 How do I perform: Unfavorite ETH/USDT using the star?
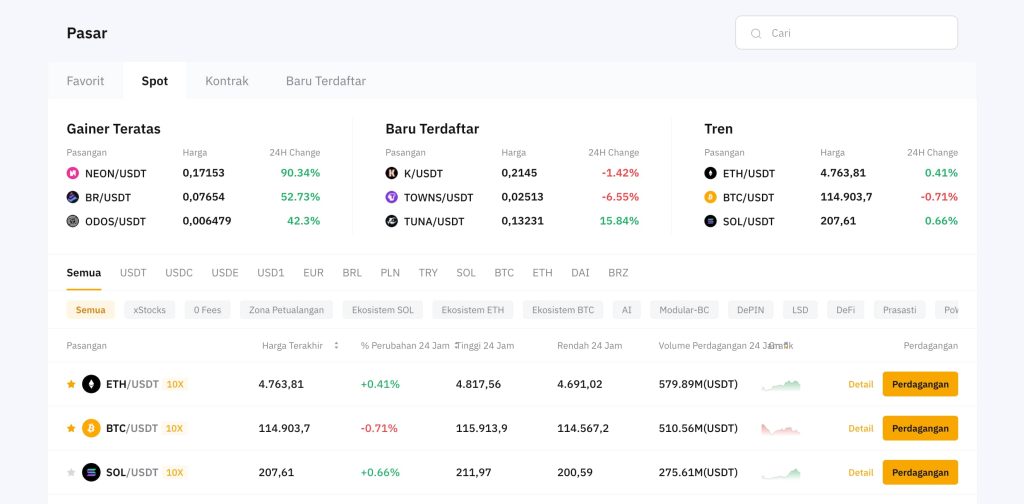coord(71,384)
